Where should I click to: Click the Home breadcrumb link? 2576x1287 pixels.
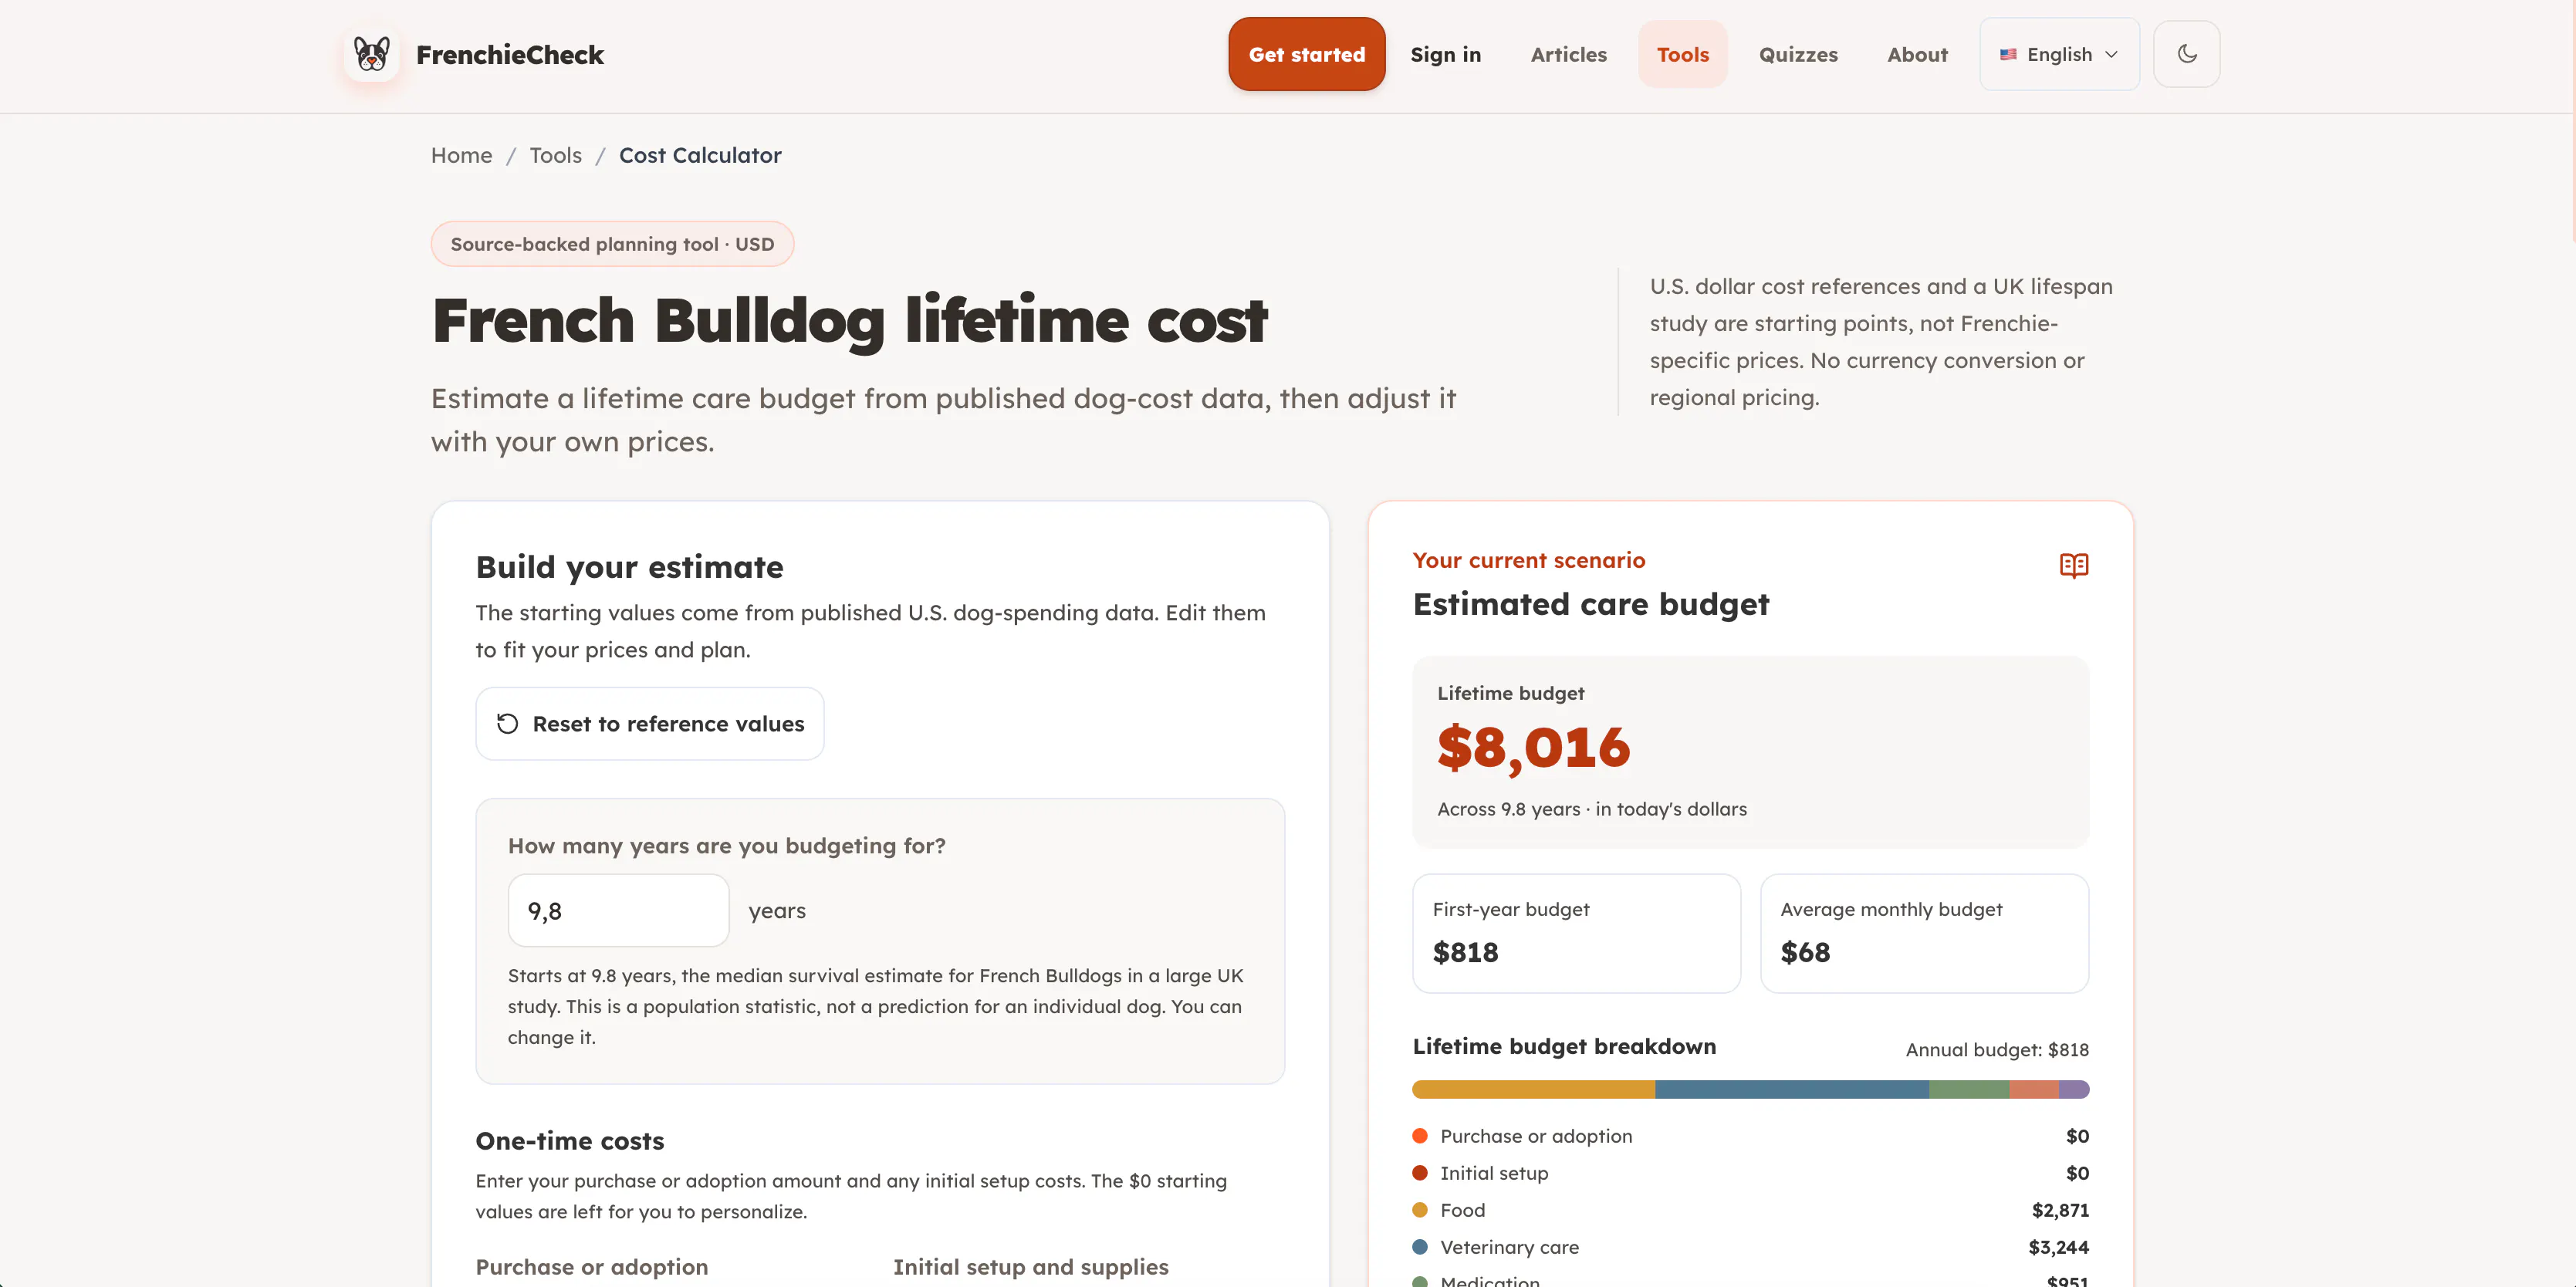[461, 155]
